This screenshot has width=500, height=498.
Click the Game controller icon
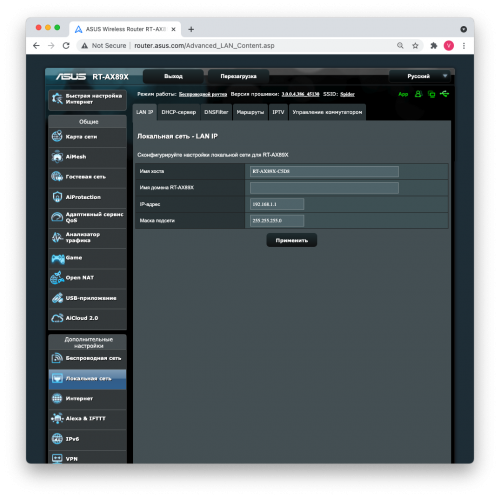click(x=58, y=258)
